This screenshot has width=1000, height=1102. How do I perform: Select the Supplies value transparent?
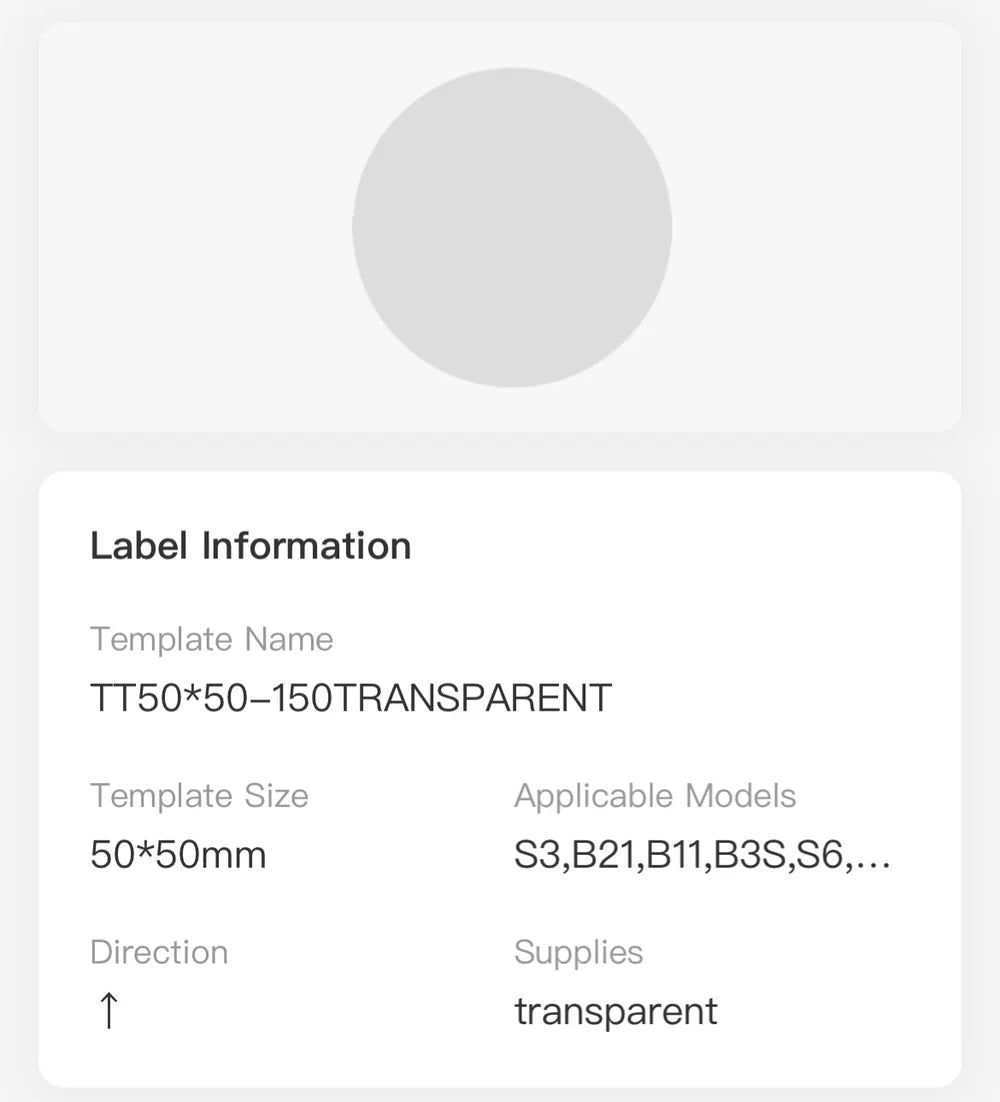tap(615, 1010)
